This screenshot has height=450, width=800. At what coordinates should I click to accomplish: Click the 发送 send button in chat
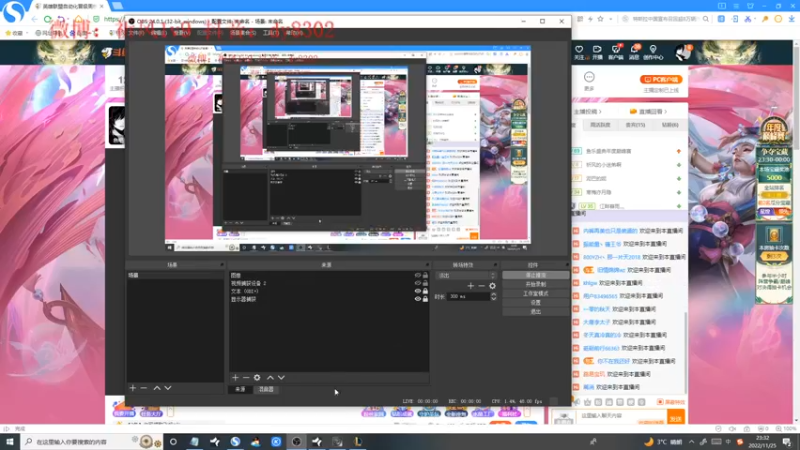click(676, 418)
